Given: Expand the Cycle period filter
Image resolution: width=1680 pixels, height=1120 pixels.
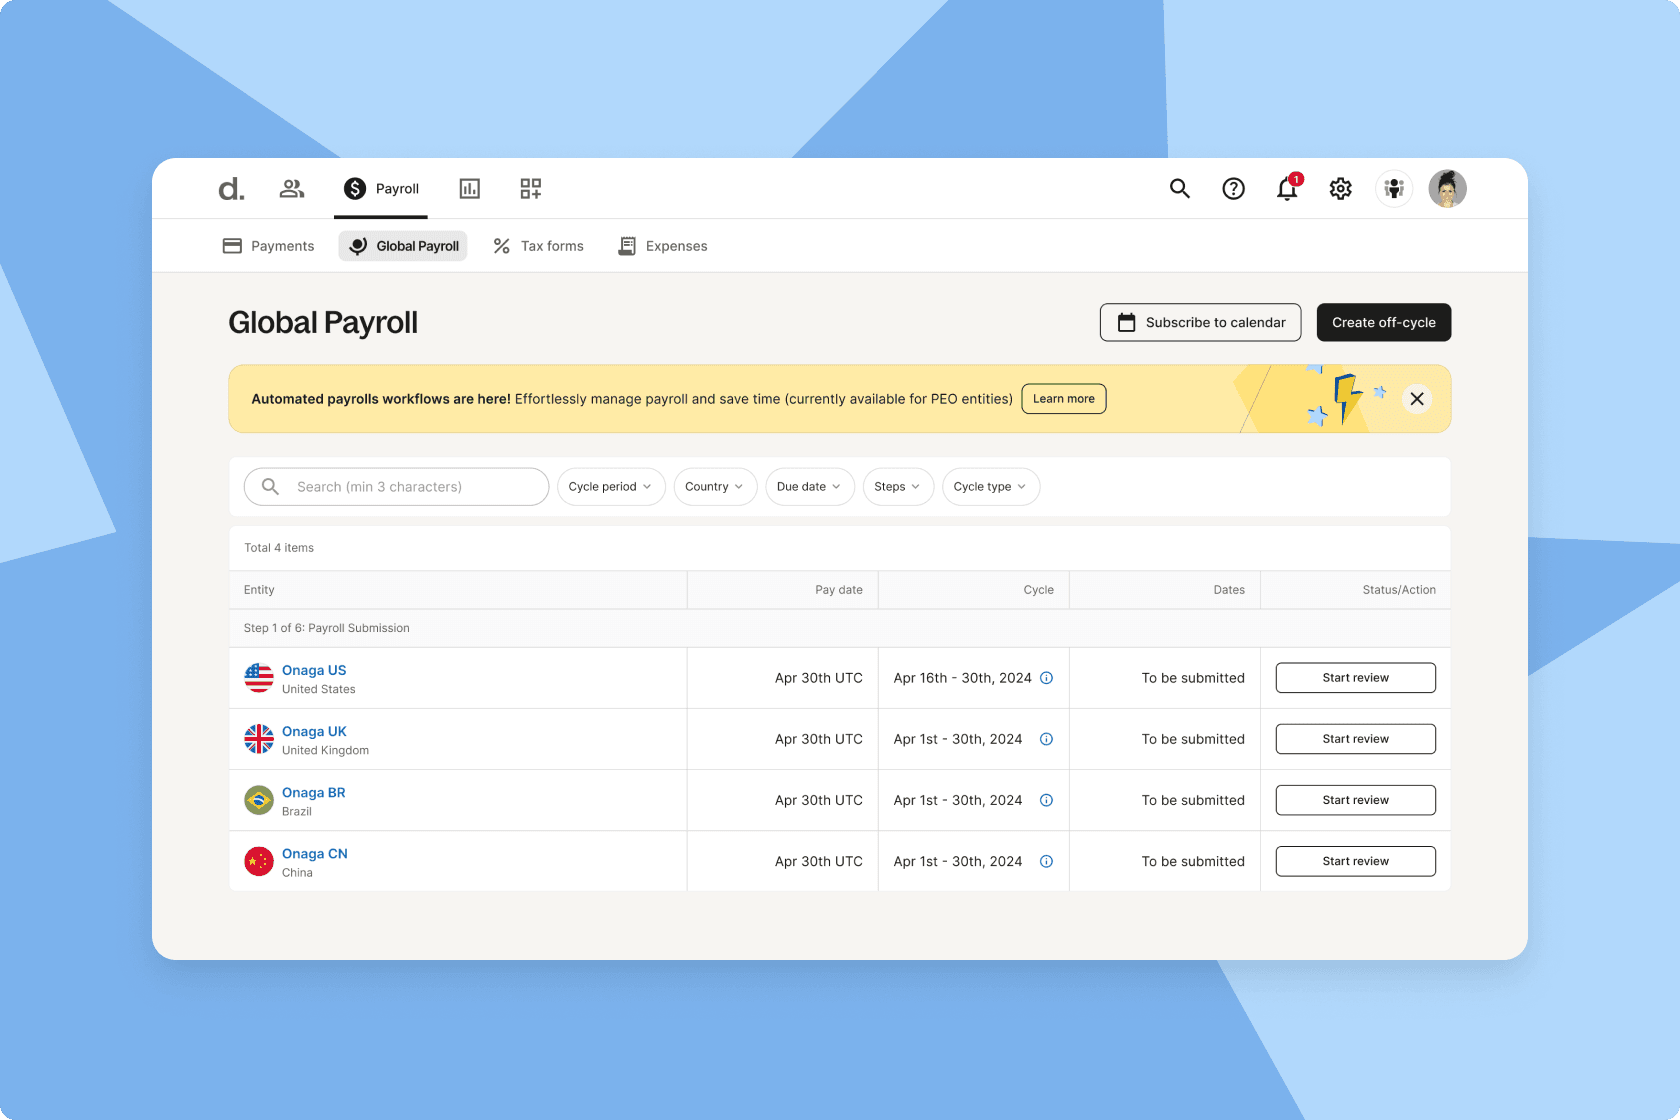Looking at the screenshot, I should (x=611, y=487).
